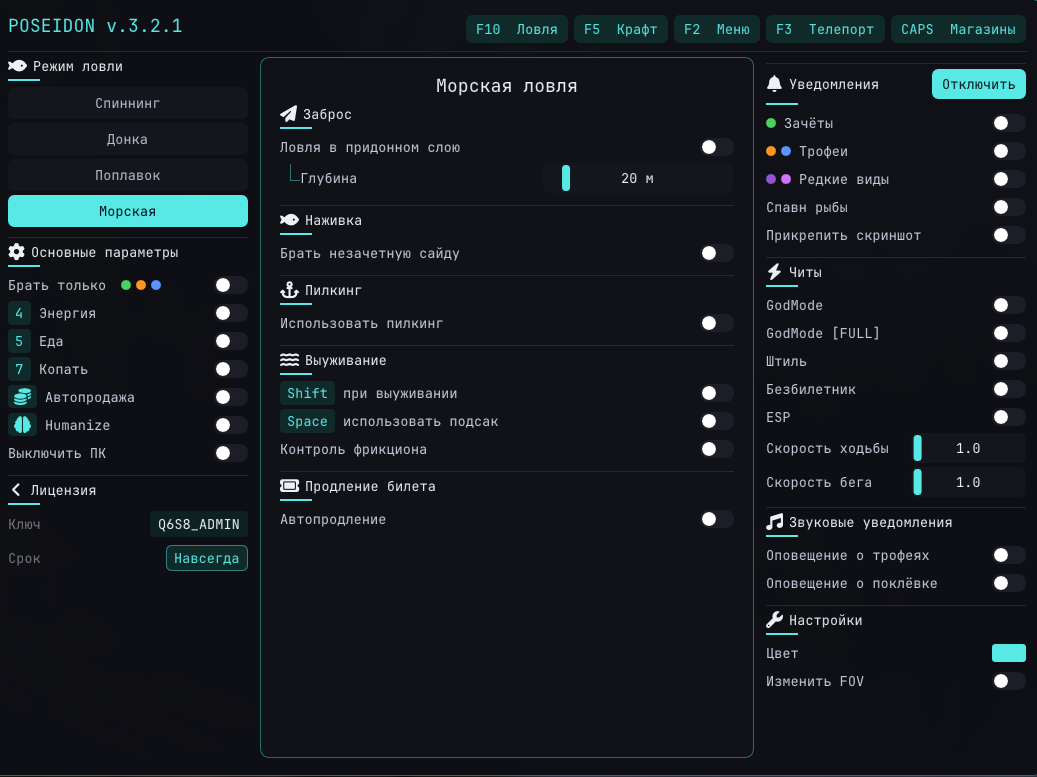1037x777 pixels.
Task: Click the orange dot next to Трофеи
Action: pos(771,151)
